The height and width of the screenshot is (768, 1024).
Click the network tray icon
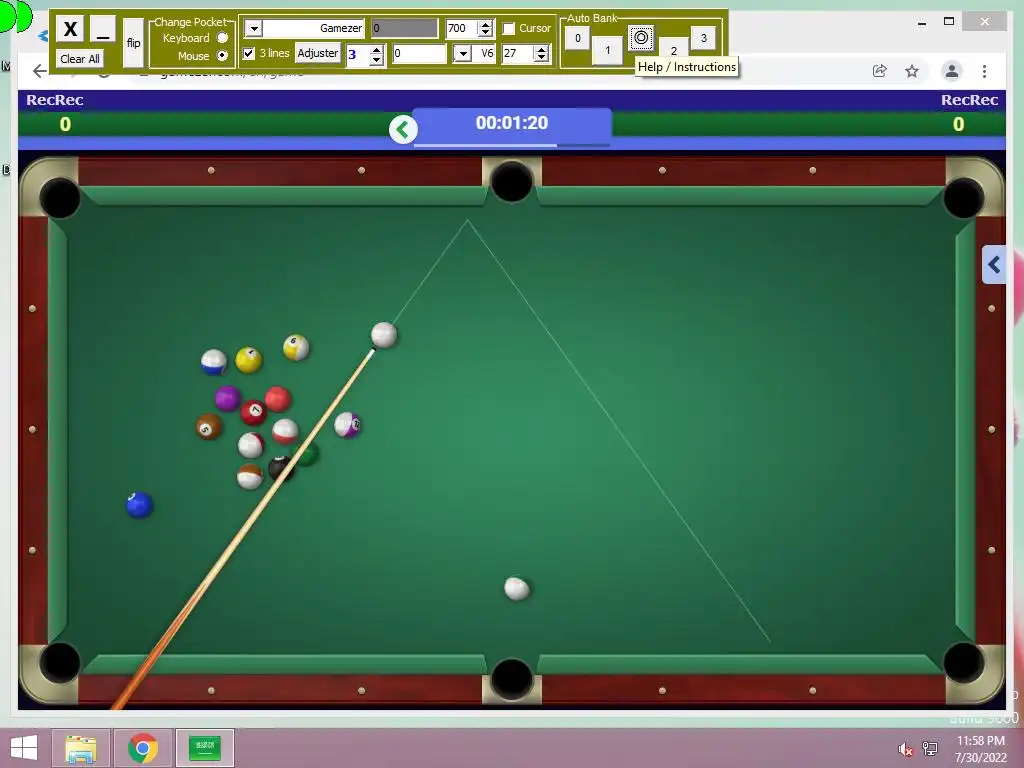coord(930,749)
